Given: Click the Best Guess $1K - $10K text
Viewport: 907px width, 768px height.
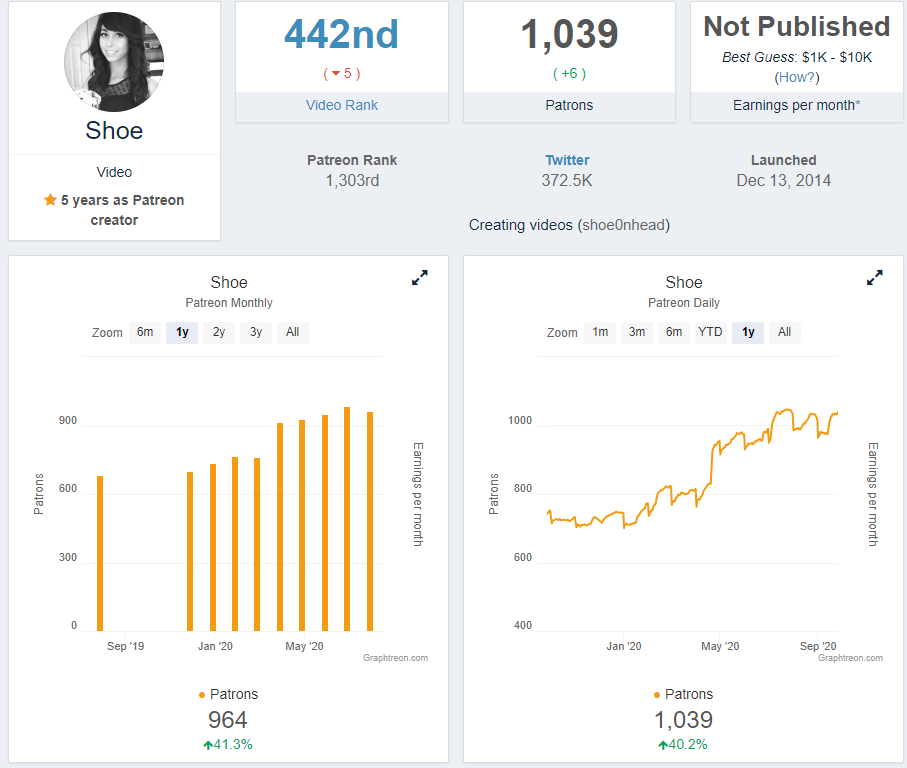Looking at the screenshot, I should click(x=797, y=57).
